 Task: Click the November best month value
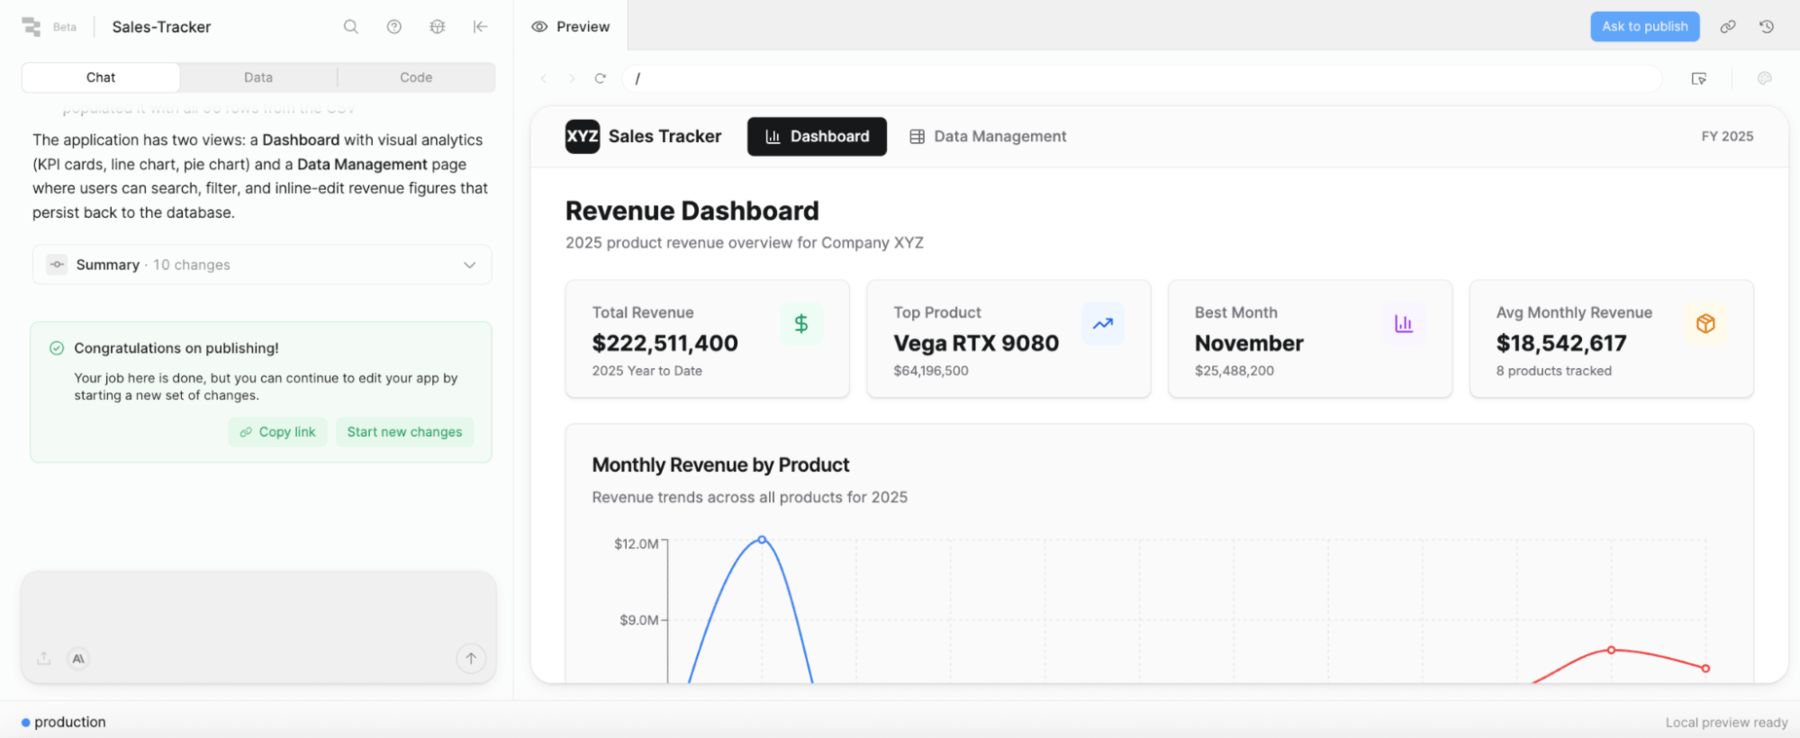click(1249, 343)
